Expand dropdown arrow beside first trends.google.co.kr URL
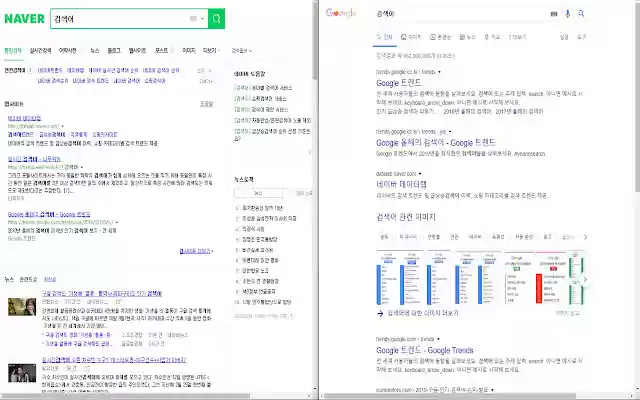 [439, 72]
